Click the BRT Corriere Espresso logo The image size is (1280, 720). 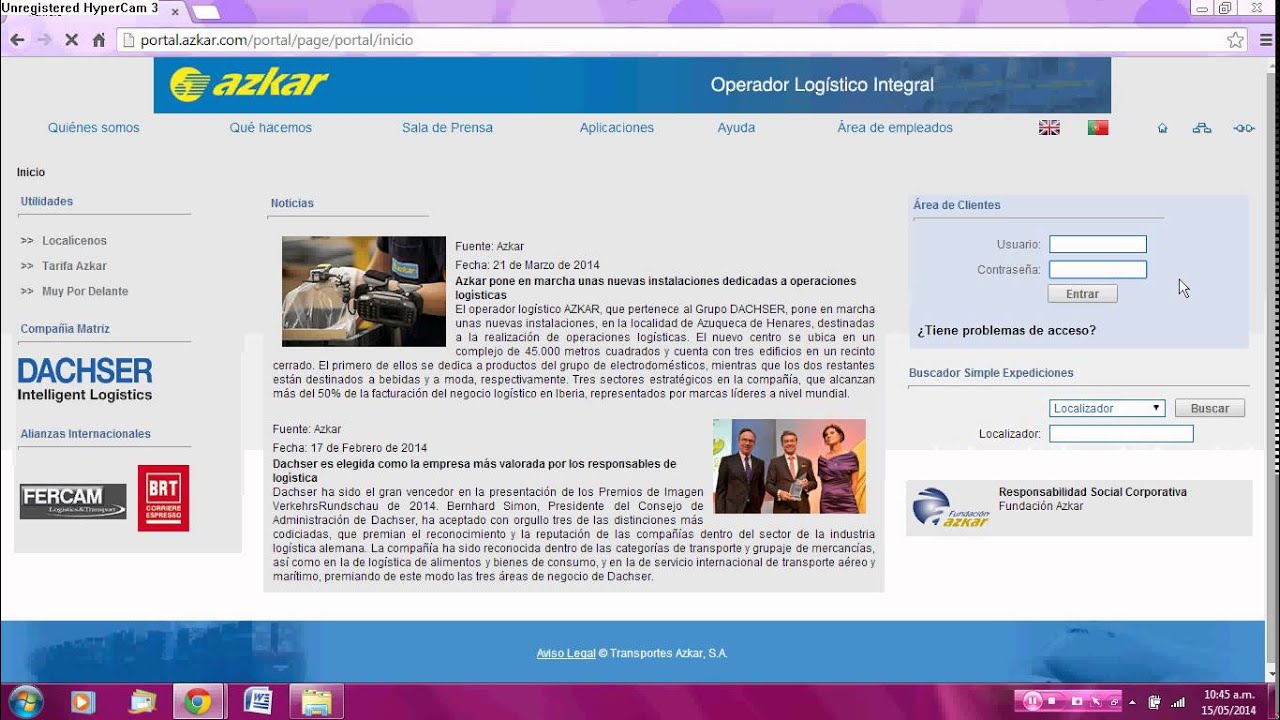pyautogui.click(x=163, y=498)
